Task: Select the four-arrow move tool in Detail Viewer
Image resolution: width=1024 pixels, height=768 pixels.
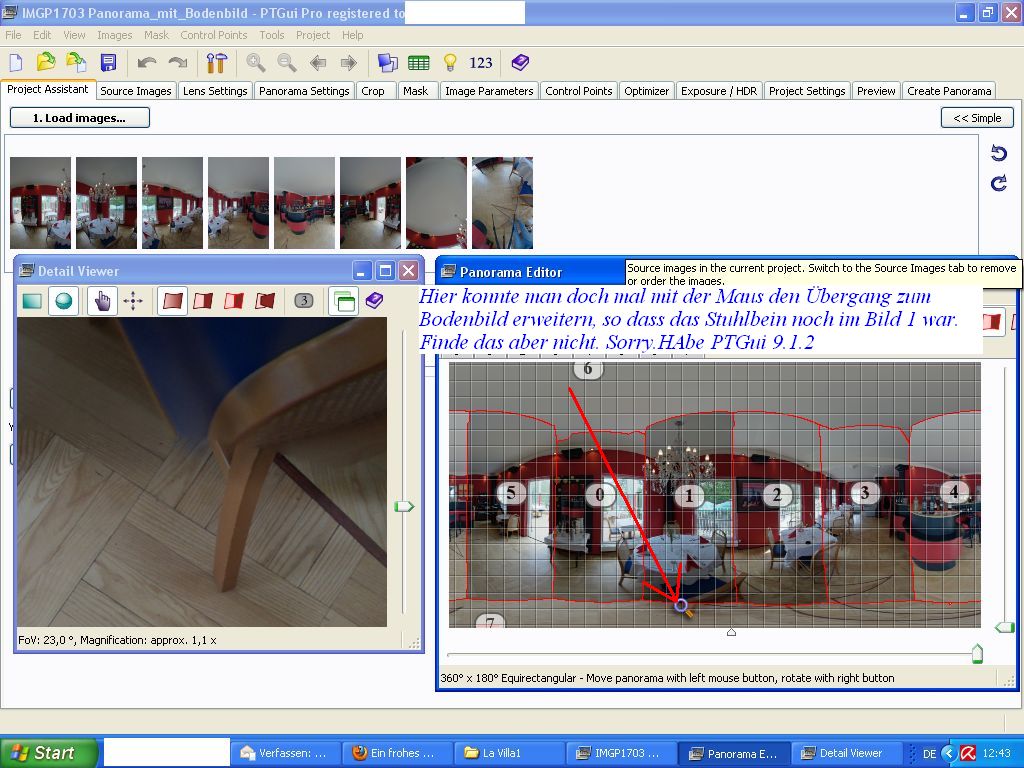Action: click(x=133, y=300)
